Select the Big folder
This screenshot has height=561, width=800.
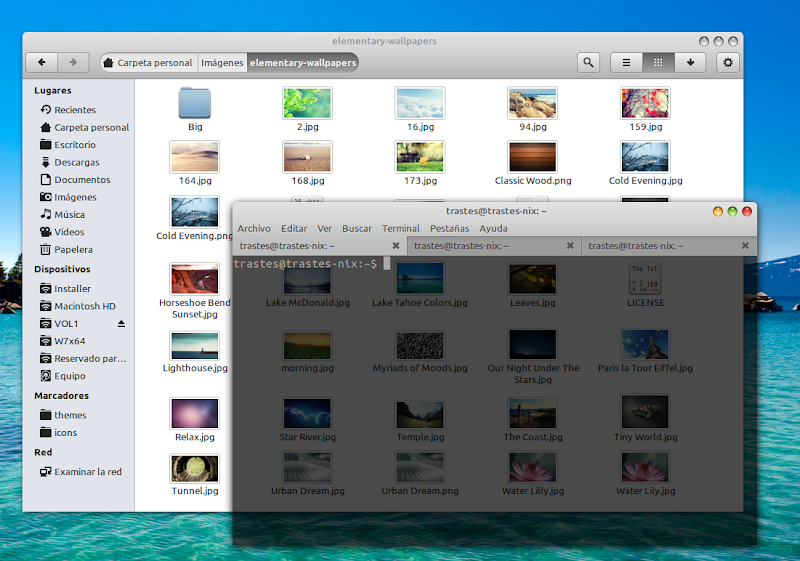click(195, 104)
